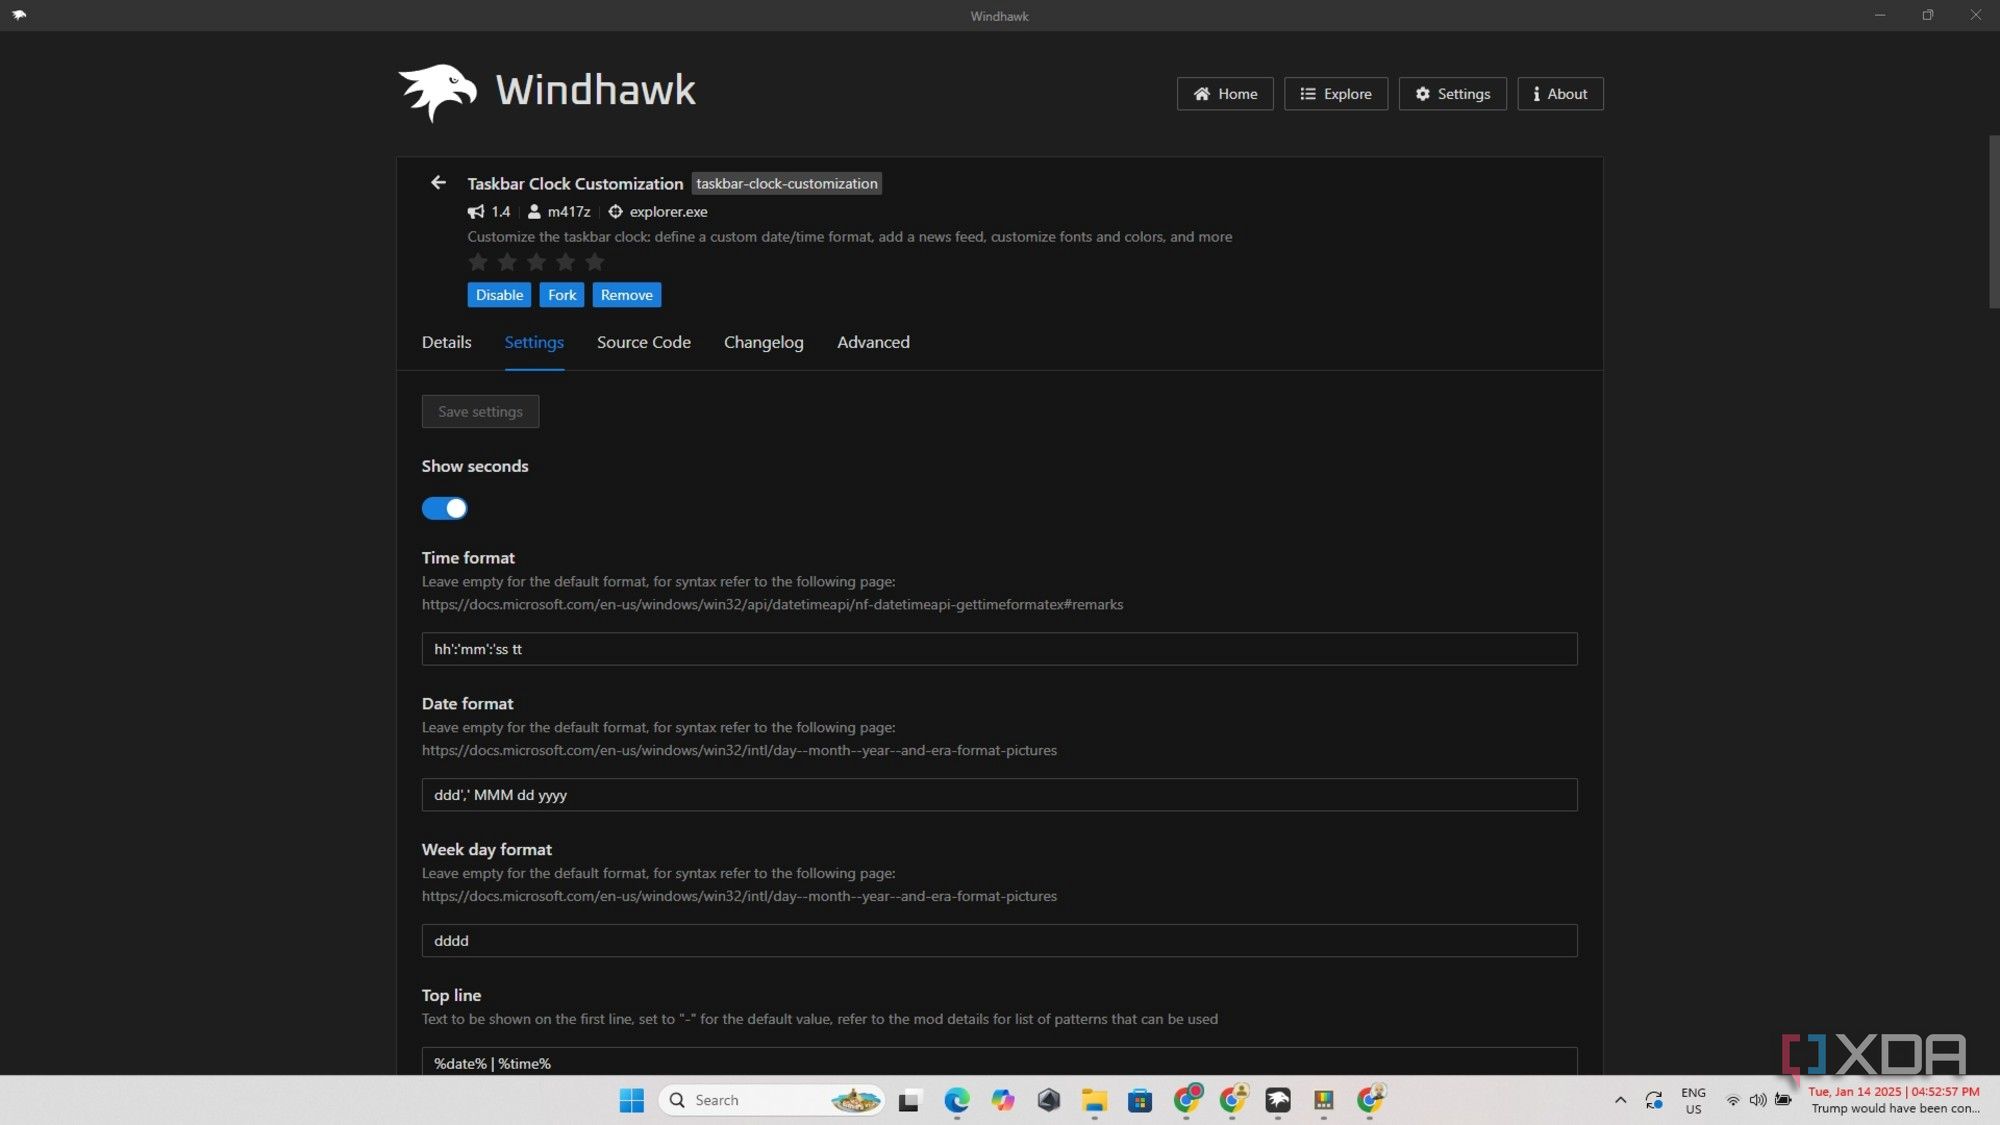Open the Explore page
Viewport: 2000px width, 1125px height.
pyautogui.click(x=1336, y=94)
